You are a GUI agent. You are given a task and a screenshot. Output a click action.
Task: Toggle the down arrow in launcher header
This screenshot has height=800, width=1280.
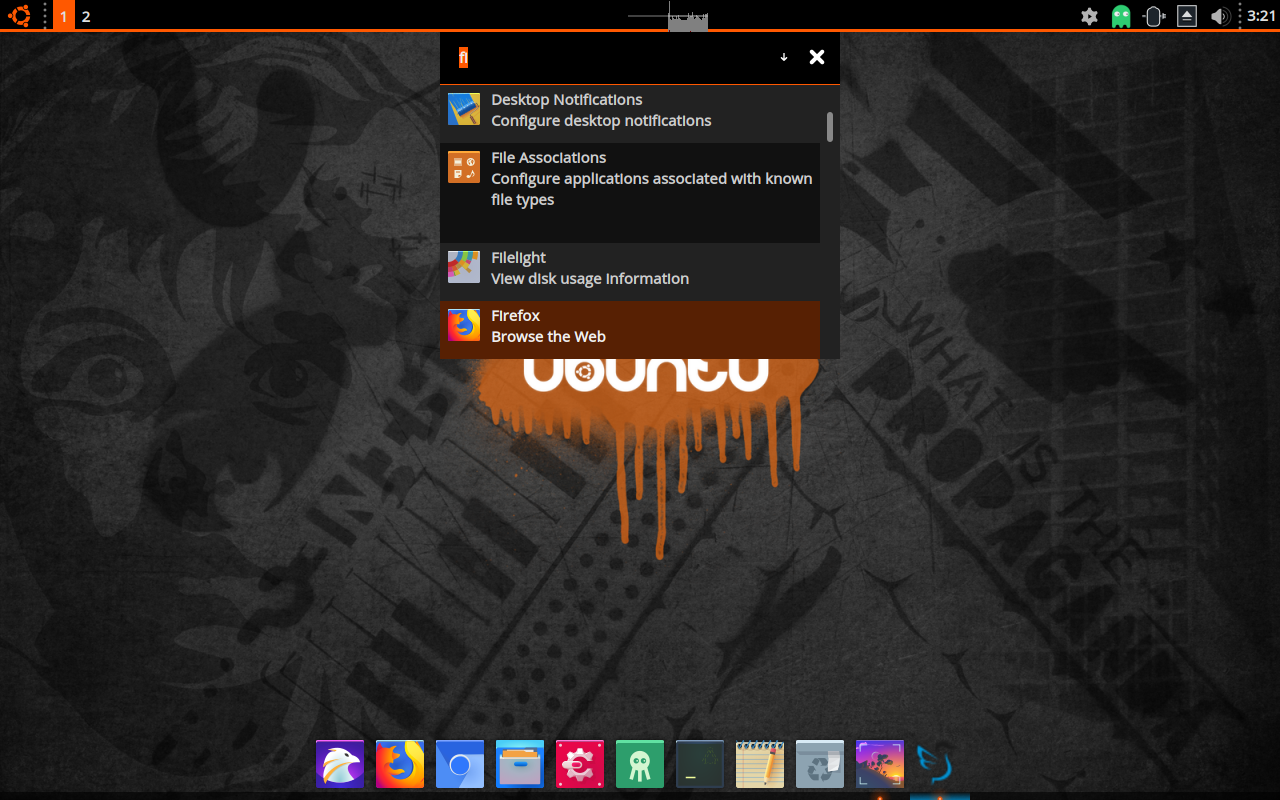784,57
